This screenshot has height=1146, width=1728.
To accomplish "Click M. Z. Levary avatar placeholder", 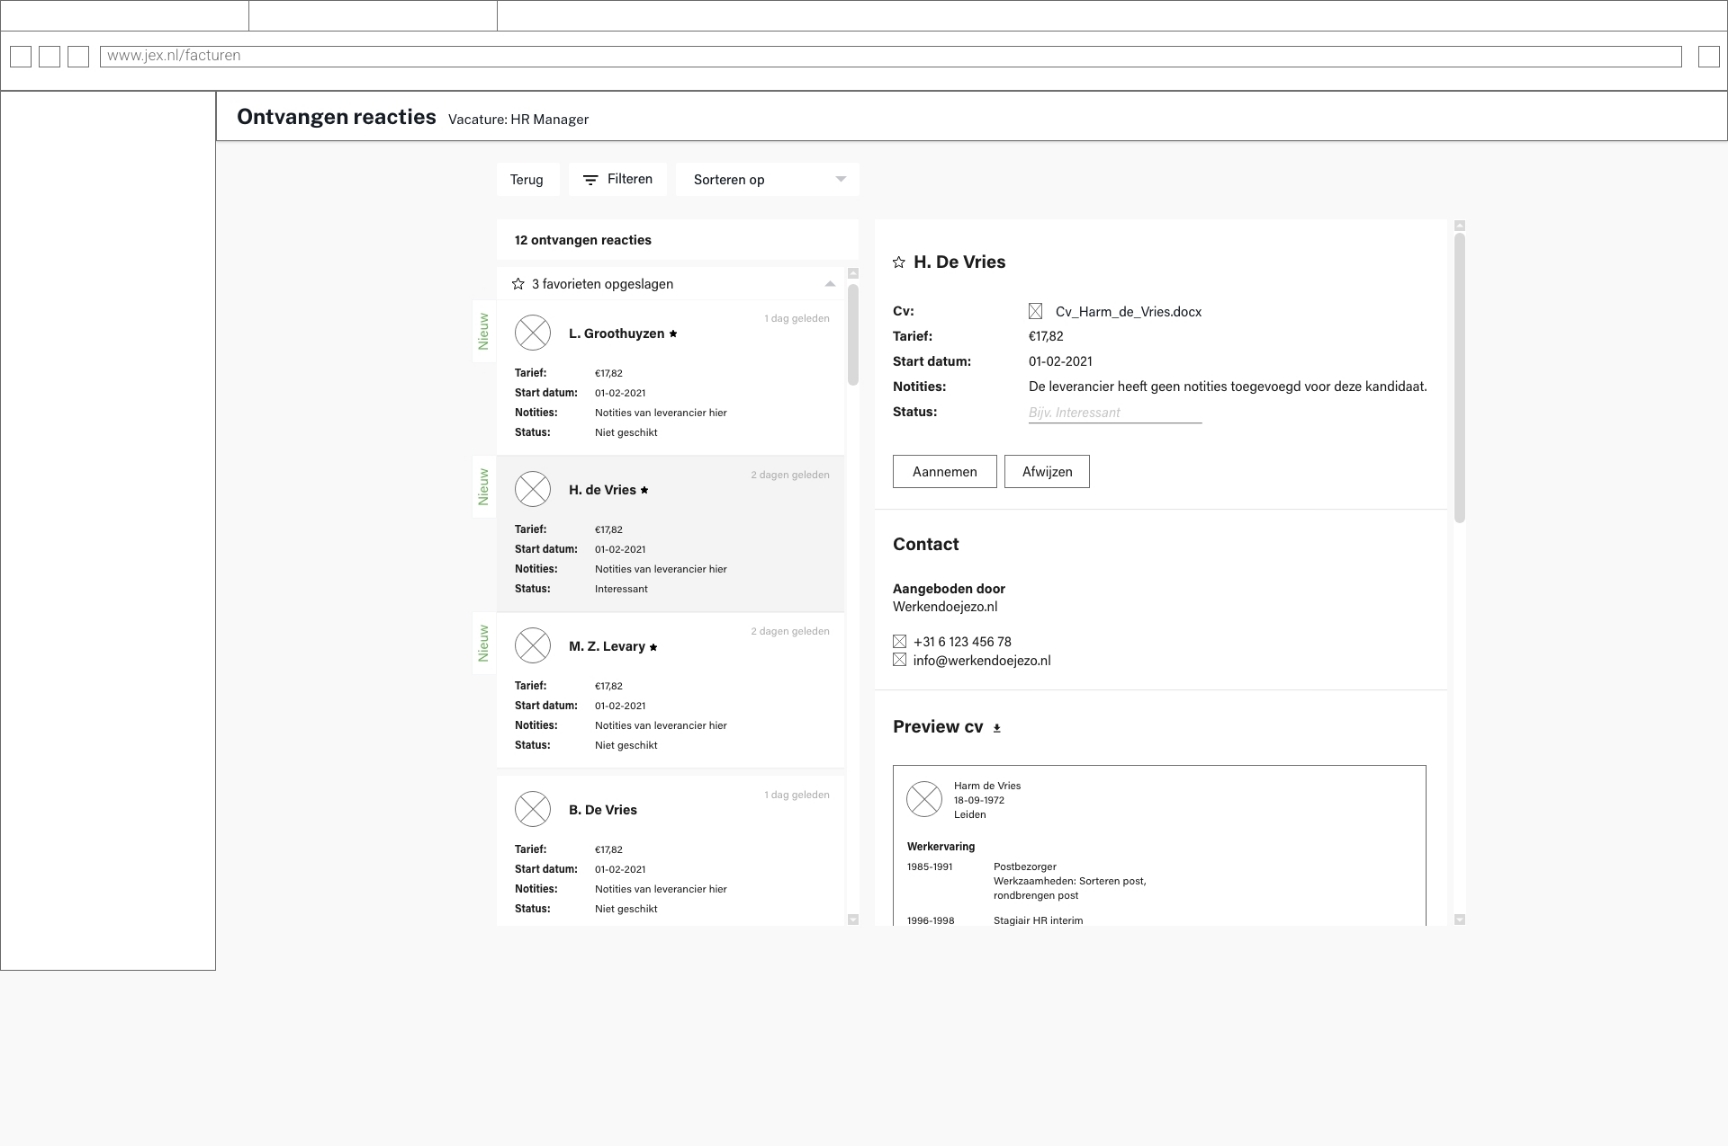I will (x=533, y=646).
